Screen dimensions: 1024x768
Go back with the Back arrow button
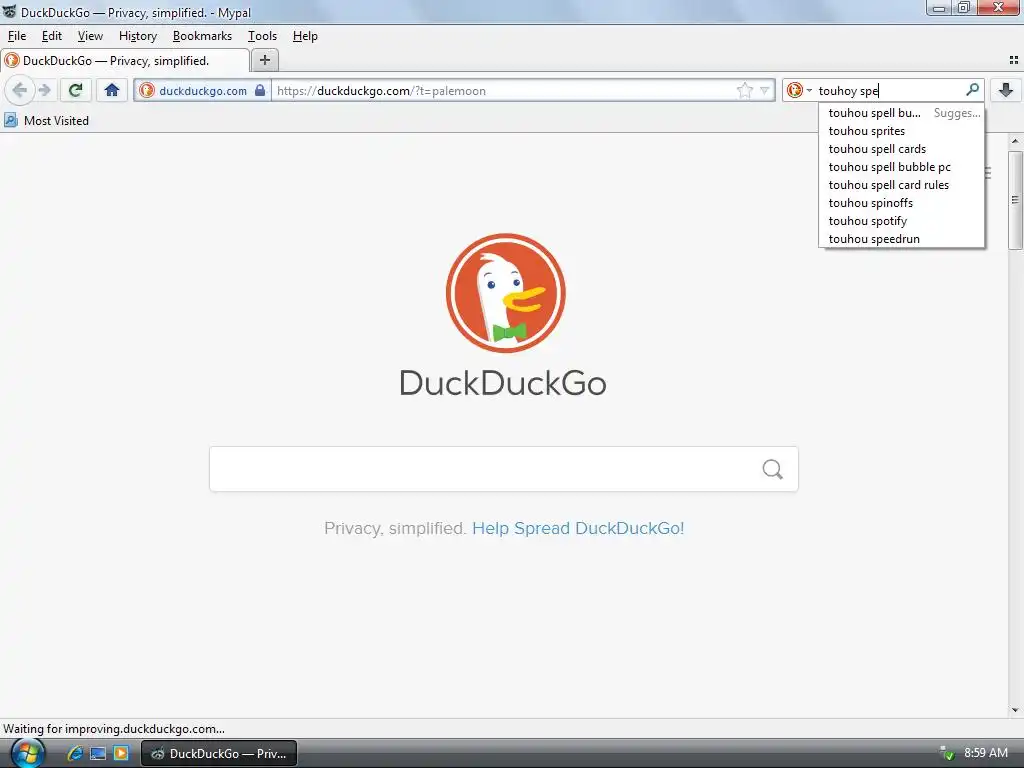point(20,90)
